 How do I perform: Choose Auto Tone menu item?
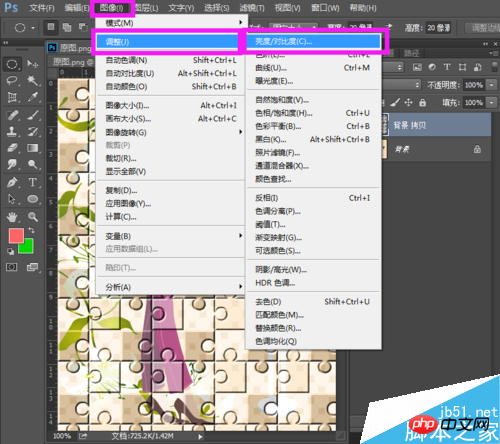[171, 60]
